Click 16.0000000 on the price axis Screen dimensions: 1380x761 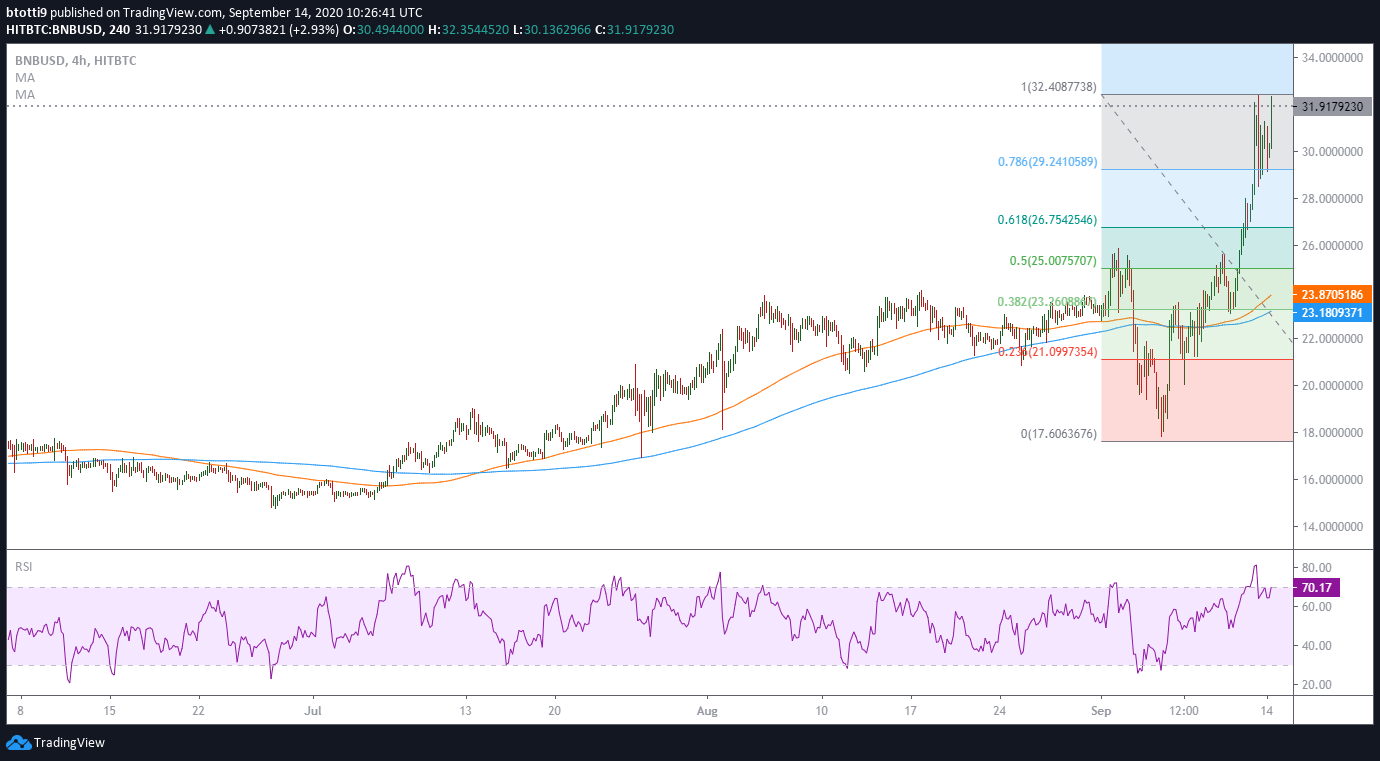tap(1333, 480)
